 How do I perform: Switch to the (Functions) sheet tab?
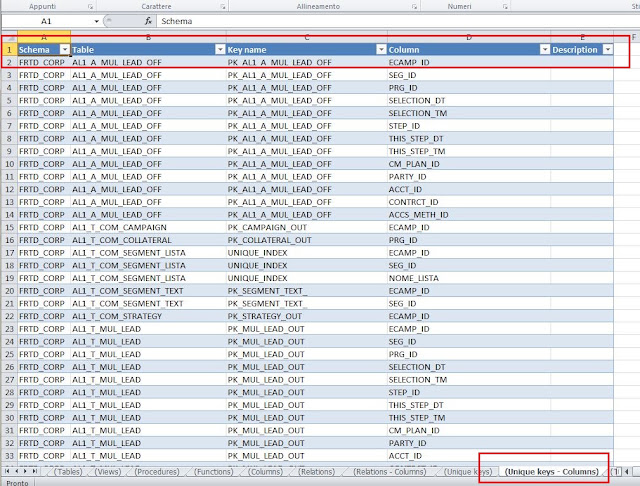click(213, 472)
